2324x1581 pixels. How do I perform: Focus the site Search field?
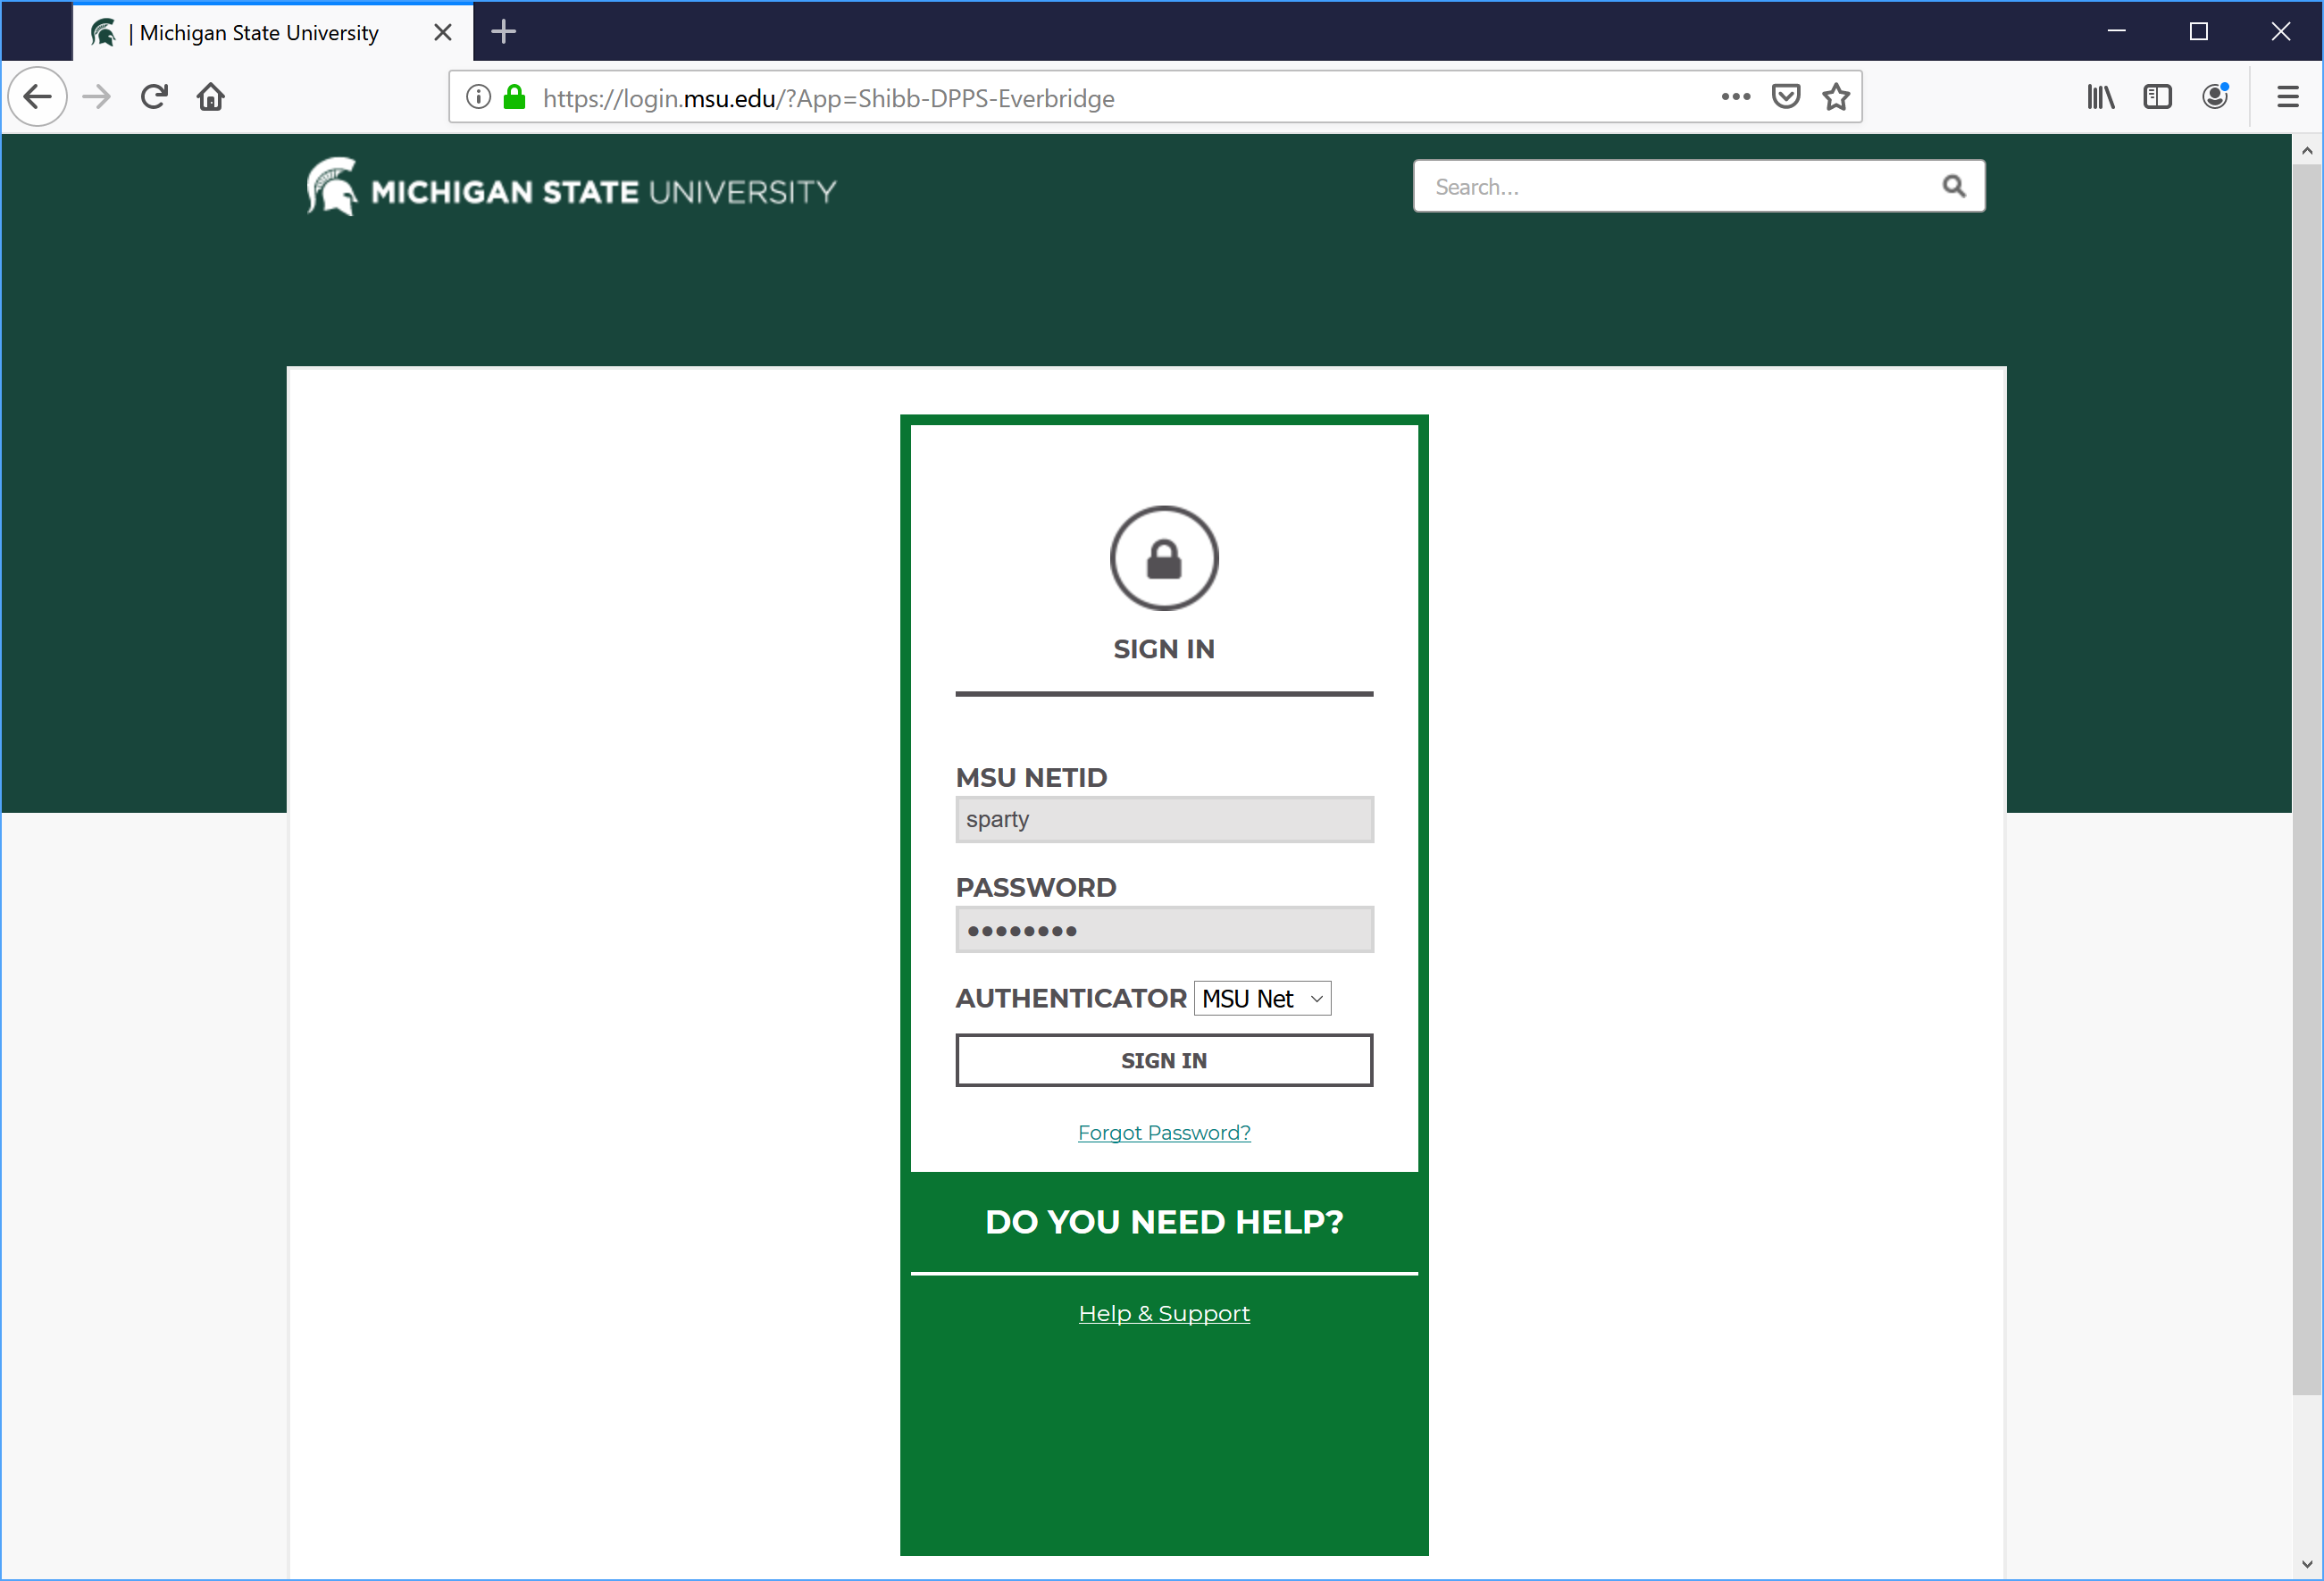(1699, 186)
